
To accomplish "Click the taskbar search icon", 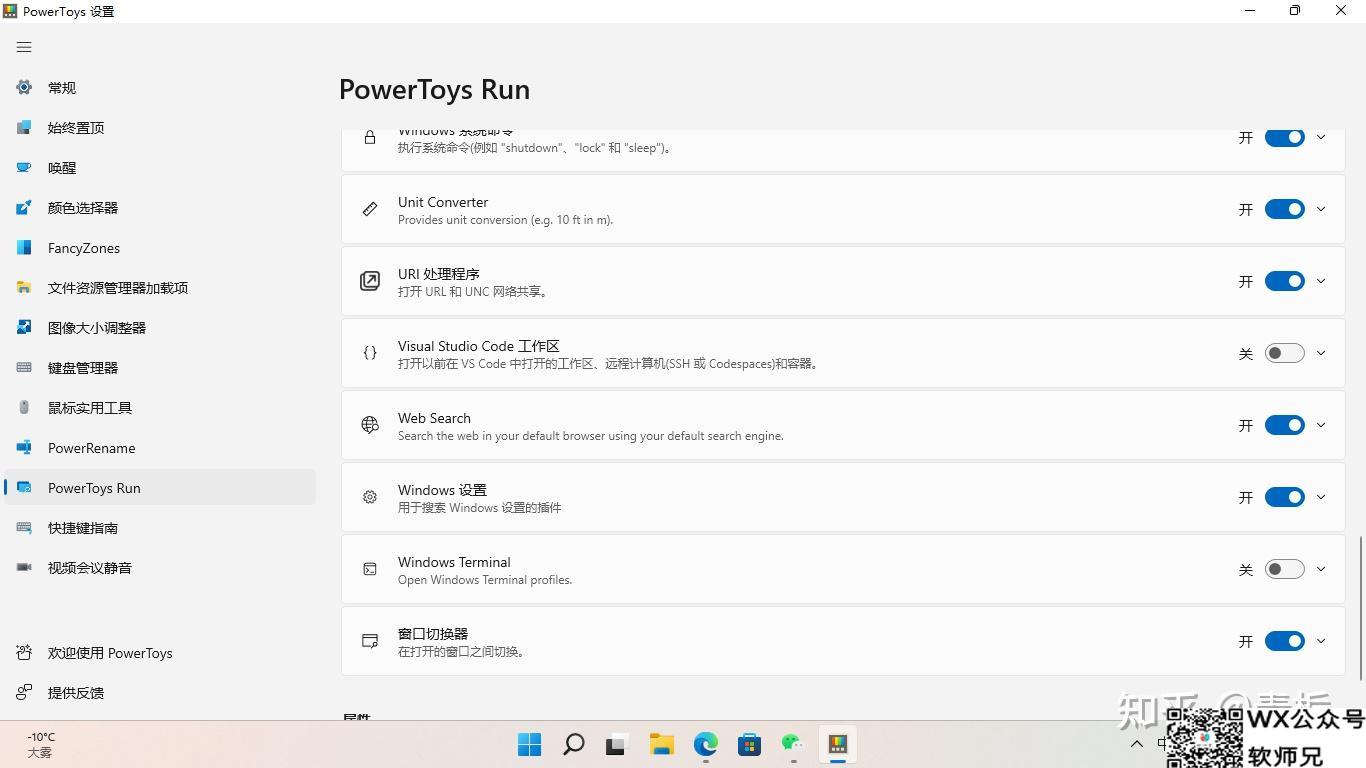I will click(x=573, y=744).
